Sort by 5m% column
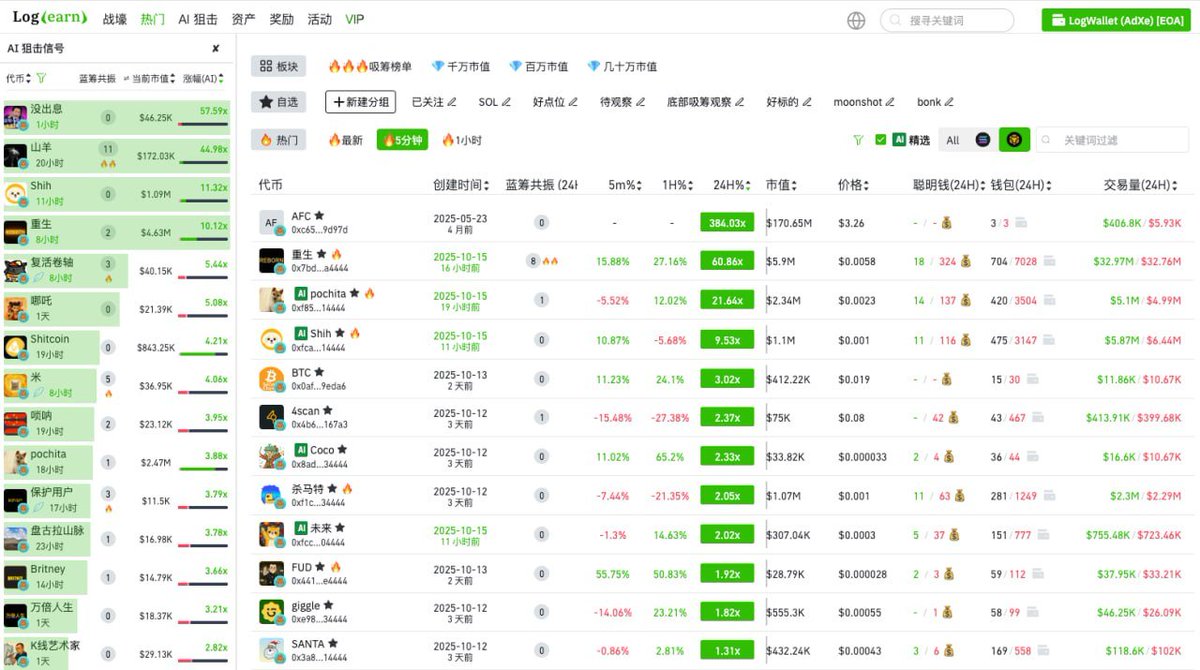 [x=625, y=185]
